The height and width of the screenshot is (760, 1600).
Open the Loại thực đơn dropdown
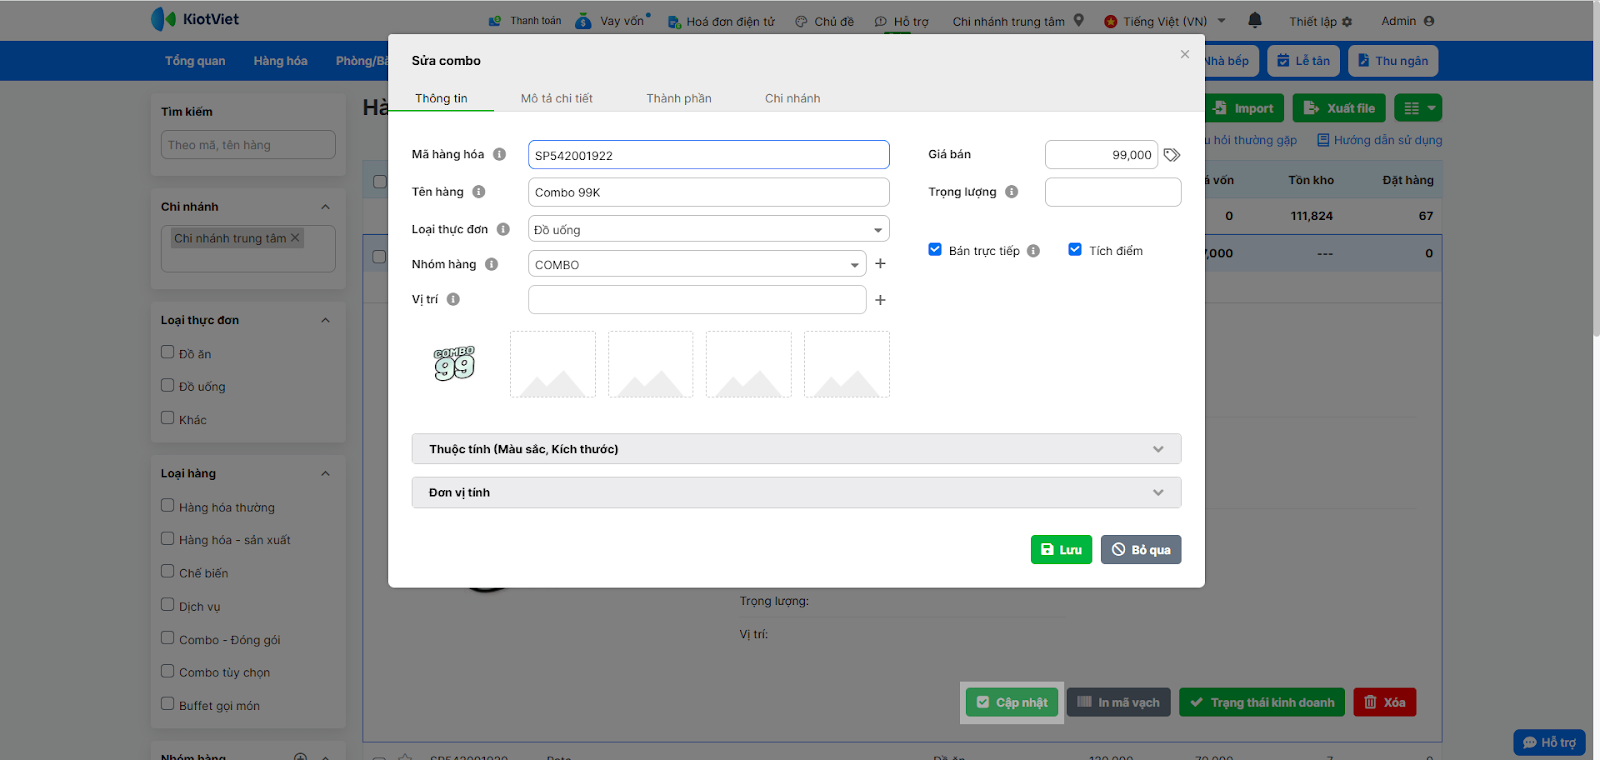(x=709, y=229)
